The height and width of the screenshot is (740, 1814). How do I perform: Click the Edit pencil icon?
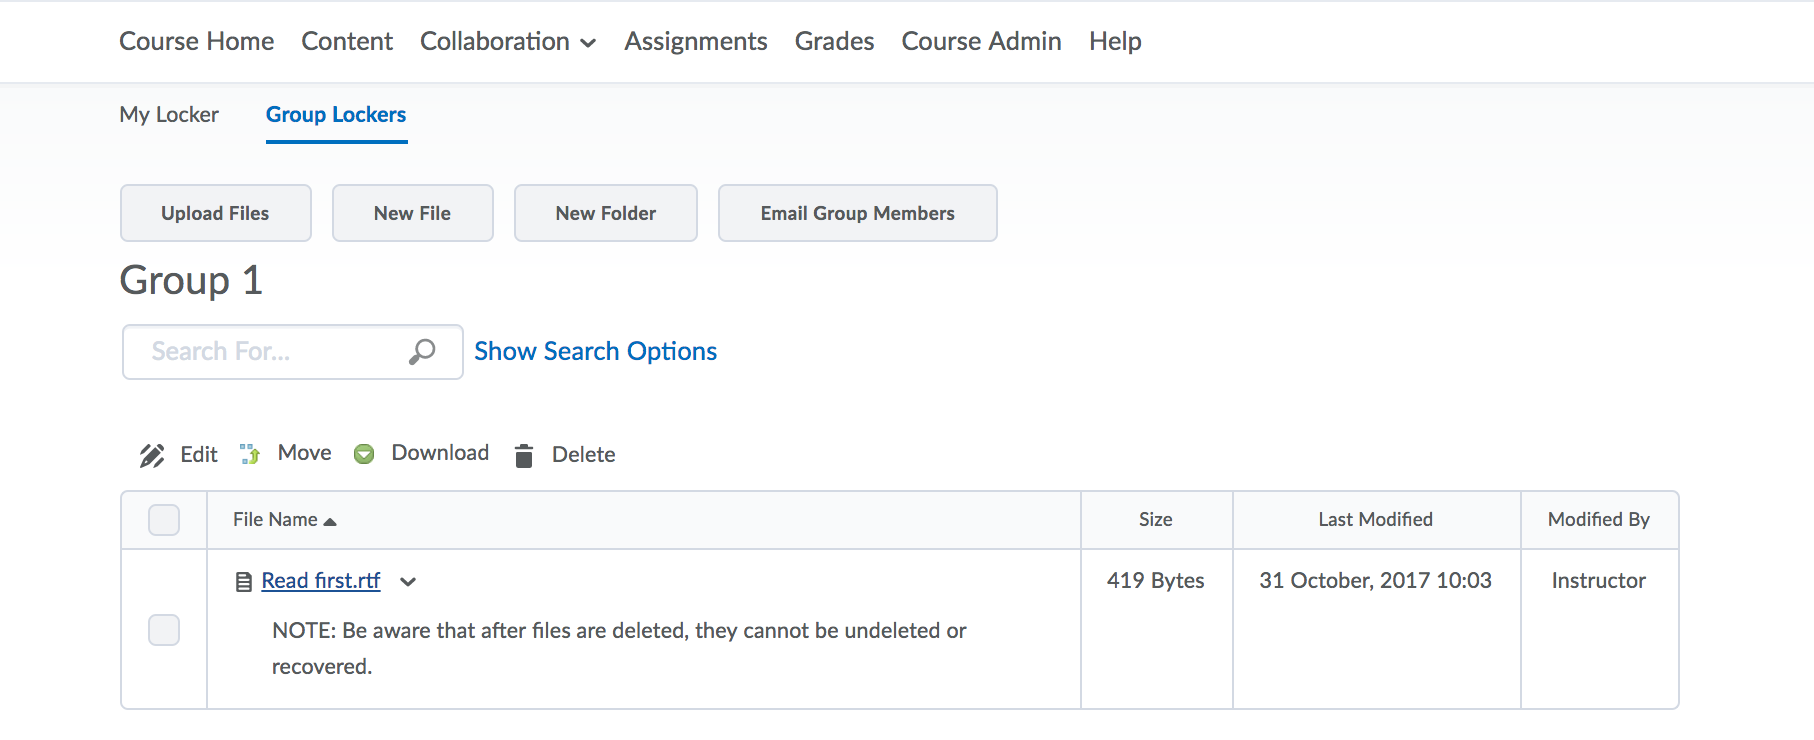152,455
